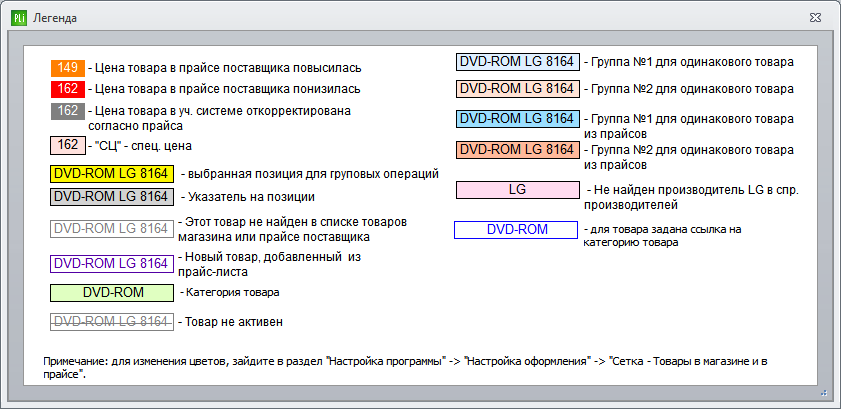841x409 pixels.
Task: Click the 'Легенда' window title
Action: pyautogui.click(x=55, y=18)
